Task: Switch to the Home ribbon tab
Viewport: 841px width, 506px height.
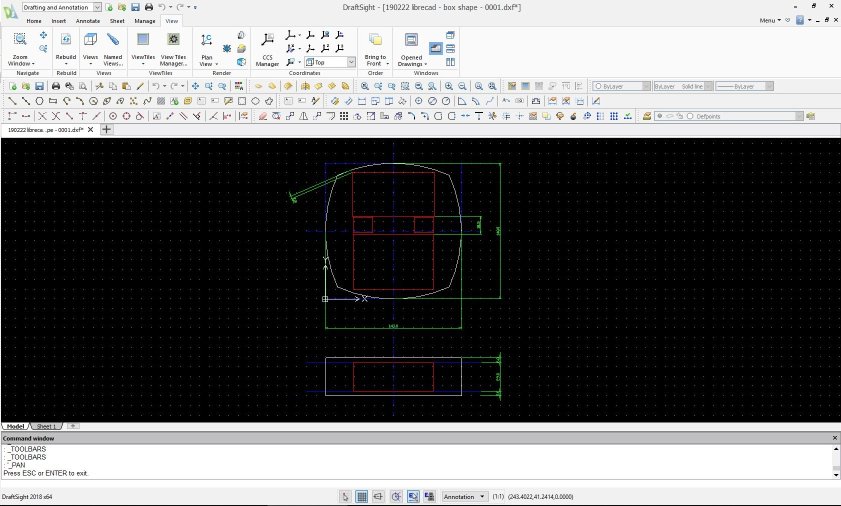Action: pyautogui.click(x=34, y=21)
